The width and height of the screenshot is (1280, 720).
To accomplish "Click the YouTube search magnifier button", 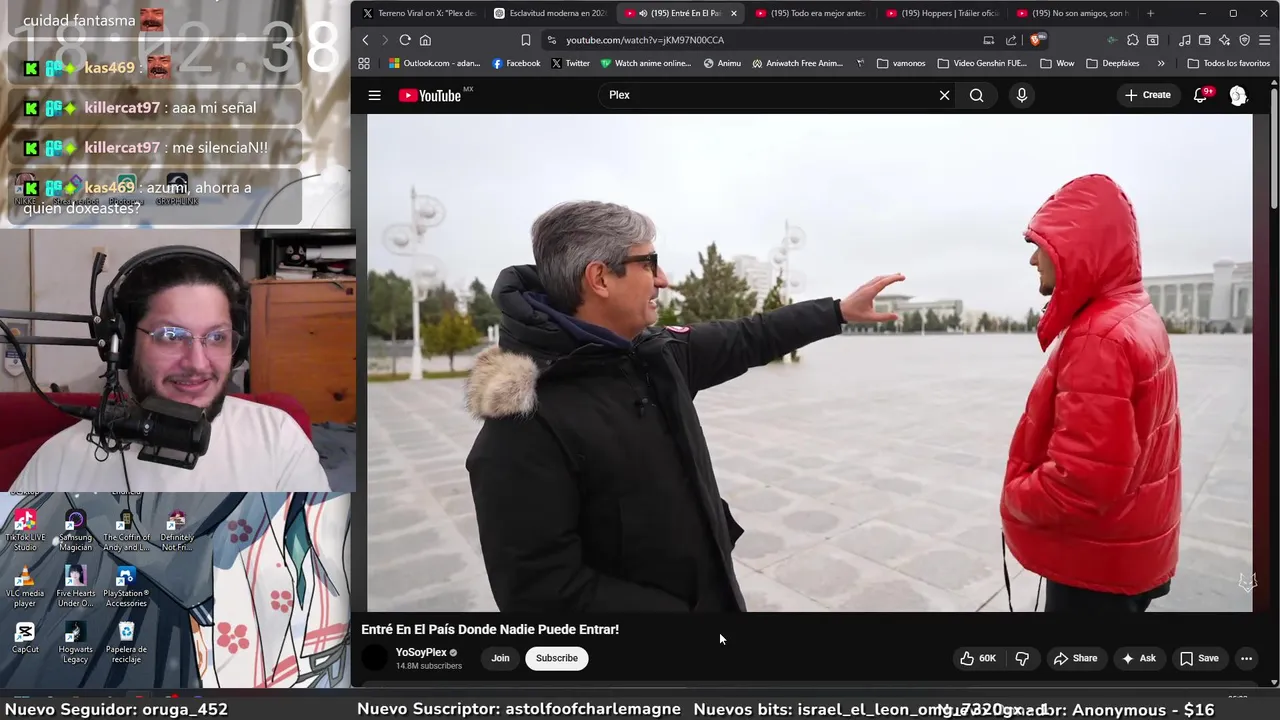I will 977,95.
